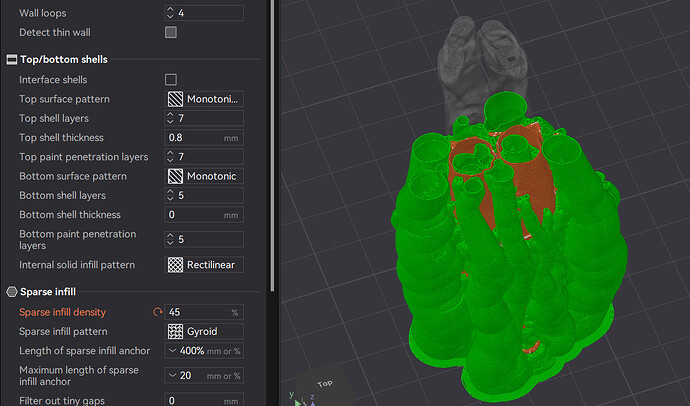Expand the Length of sparse infill anchor dropdown
Viewport: 690px width, 406px height.
204,351
